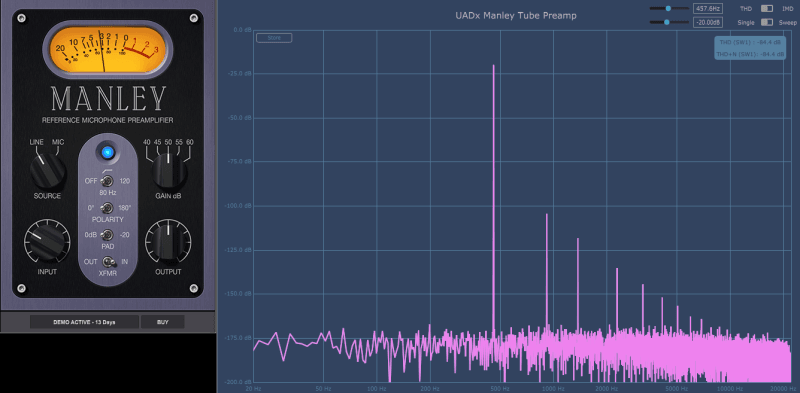This screenshot has width=800, height=393.
Task: Click the 'UADx Manley Tube Preamp' title
Action: 516,16
